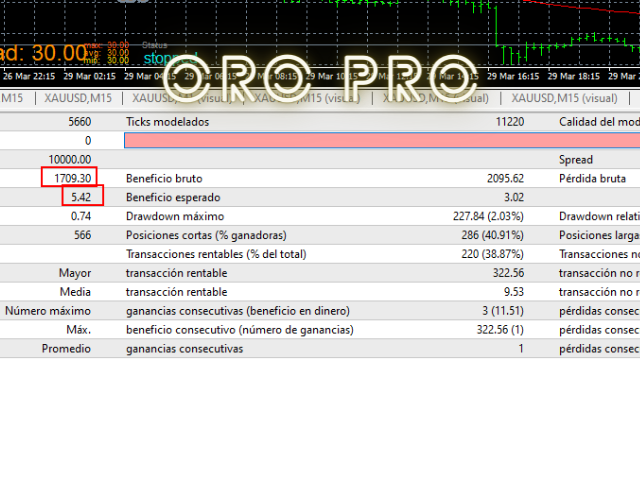
Task: Select transacción rentable in the Mayor row
Action: pos(176,273)
